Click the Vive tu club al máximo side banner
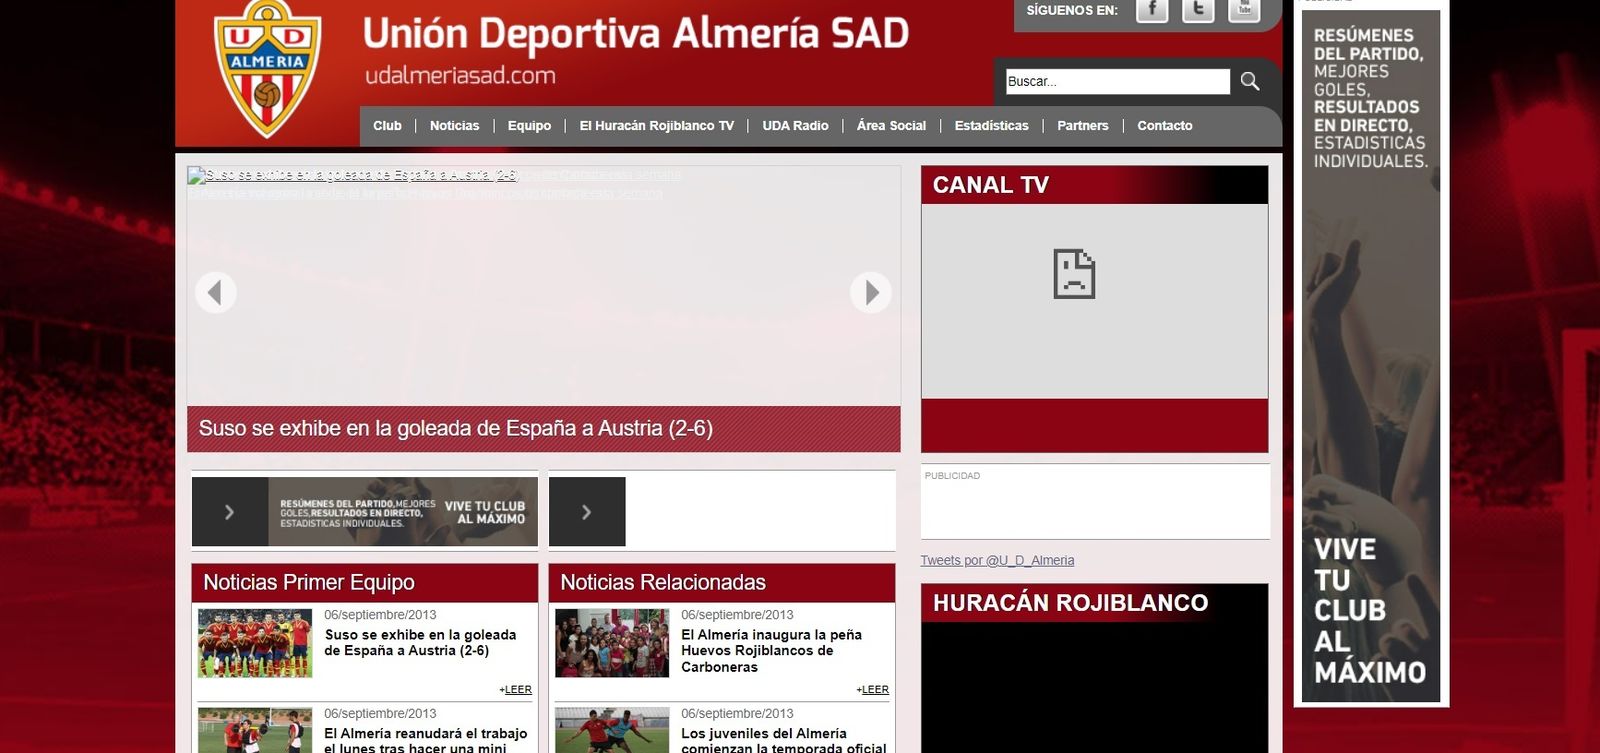 1371,355
